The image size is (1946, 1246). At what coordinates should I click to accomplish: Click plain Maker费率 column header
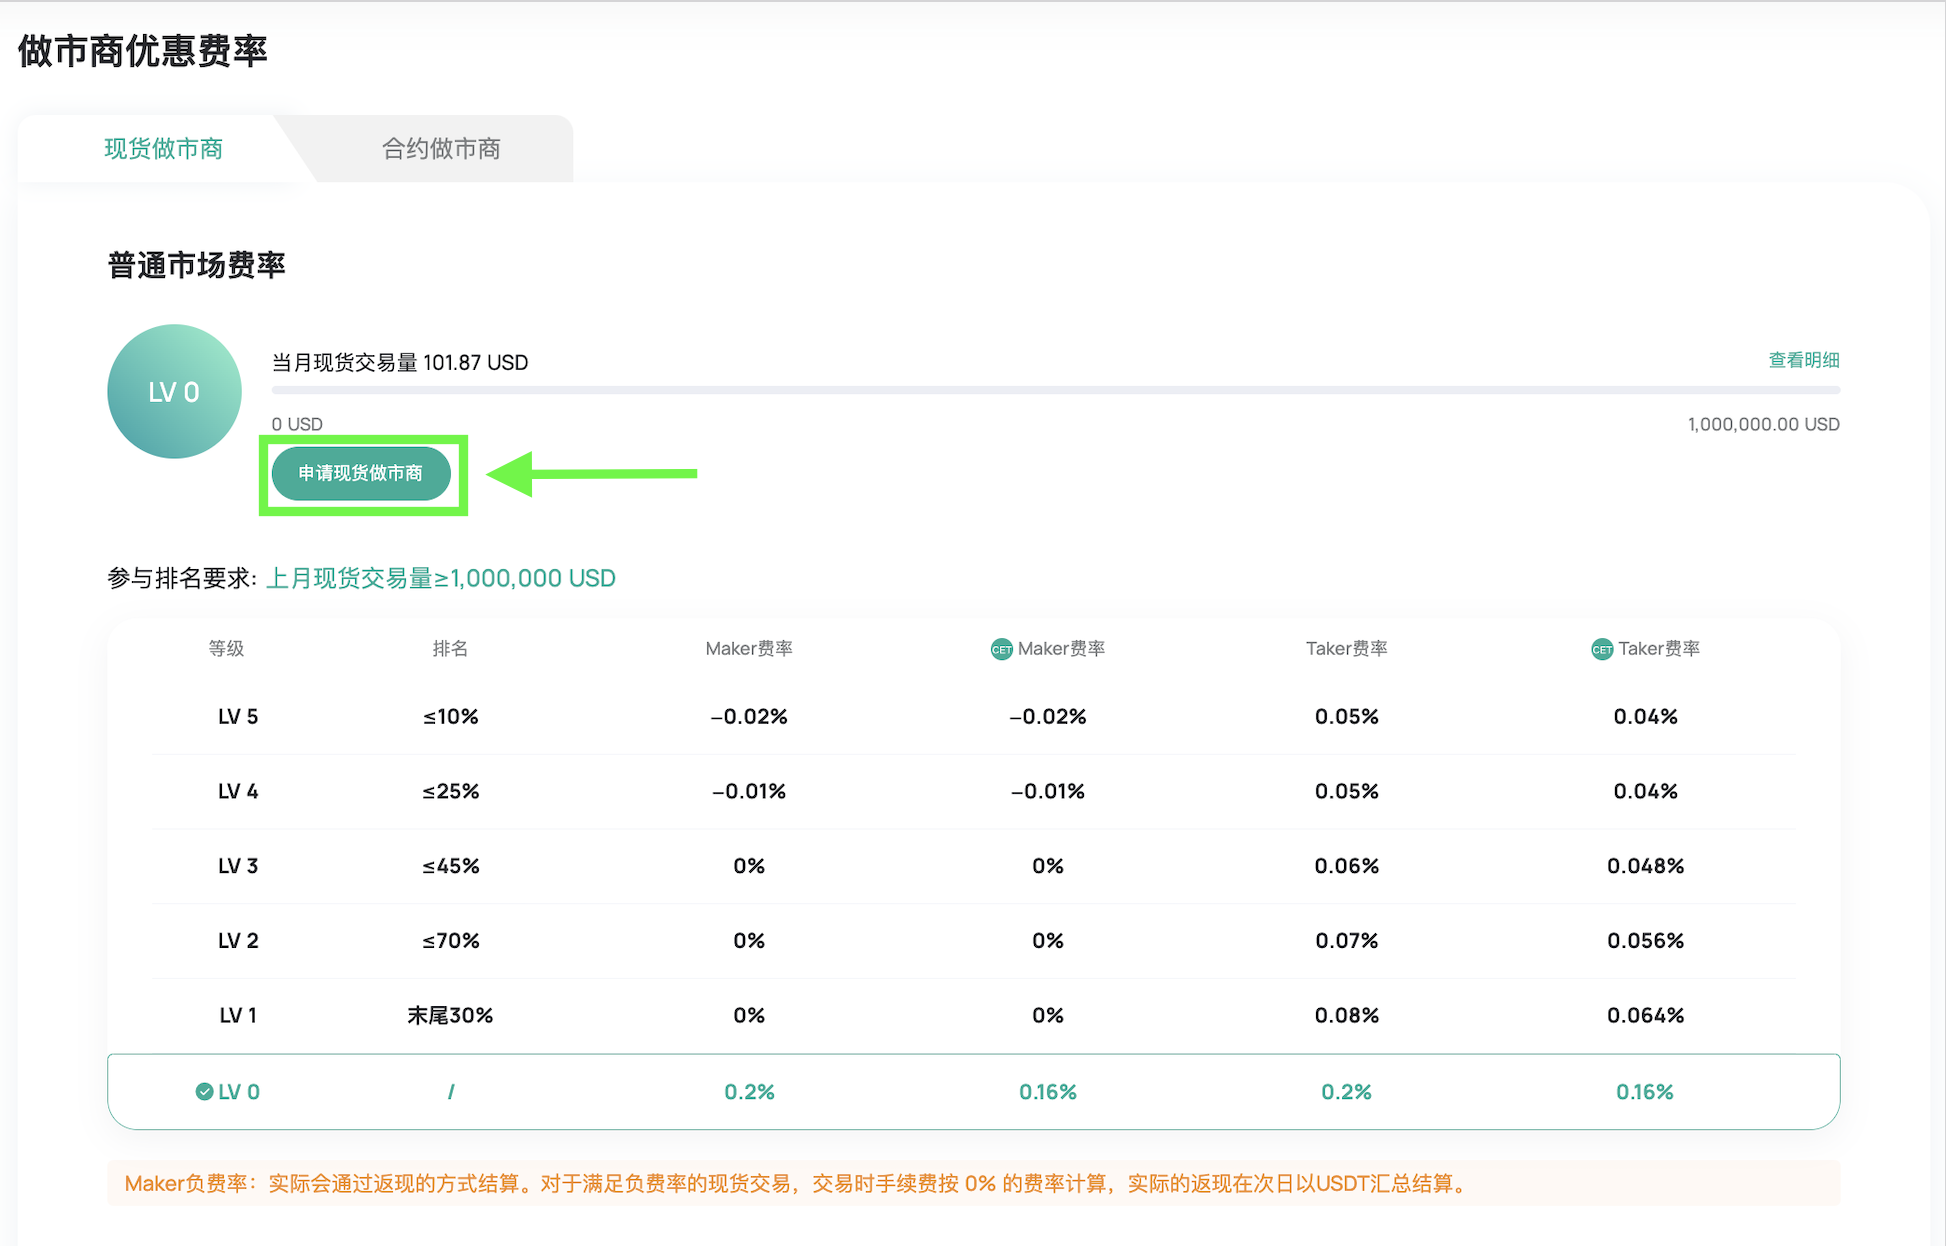point(749,648)
